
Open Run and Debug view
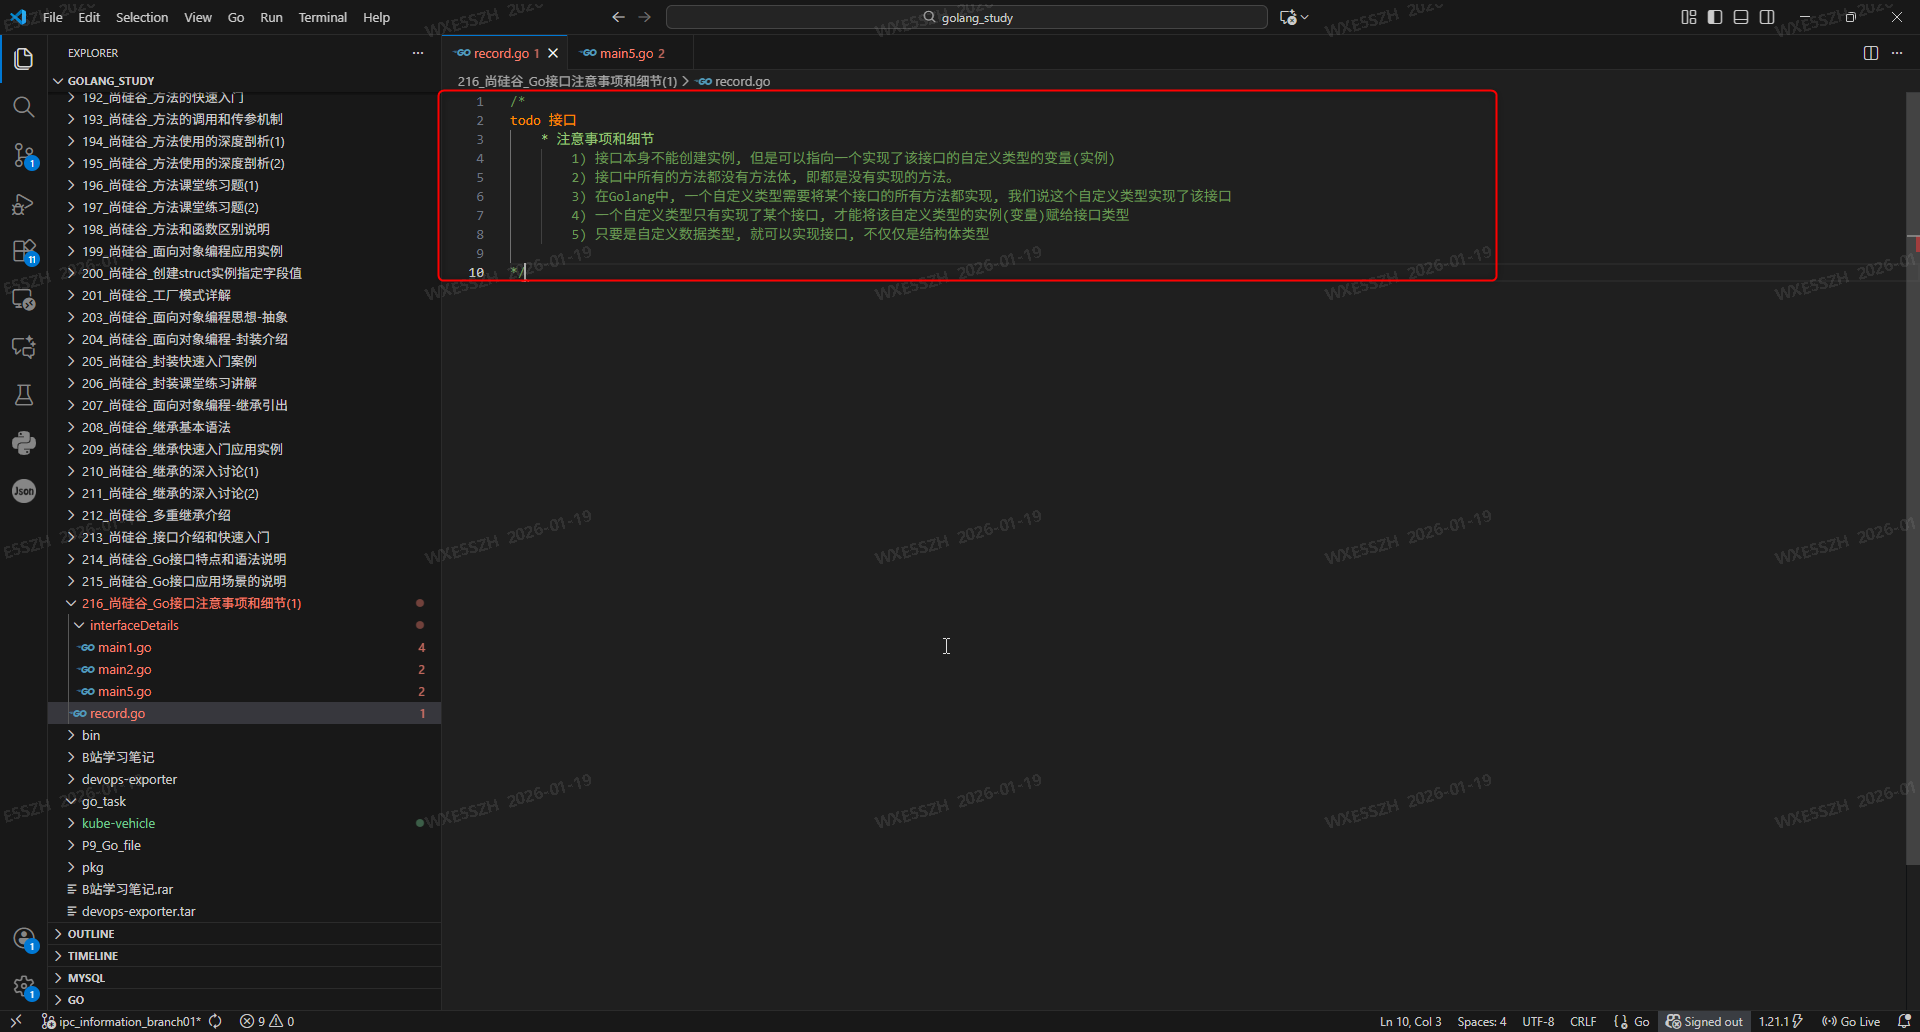pyautogui.click(x=24, y=204)
